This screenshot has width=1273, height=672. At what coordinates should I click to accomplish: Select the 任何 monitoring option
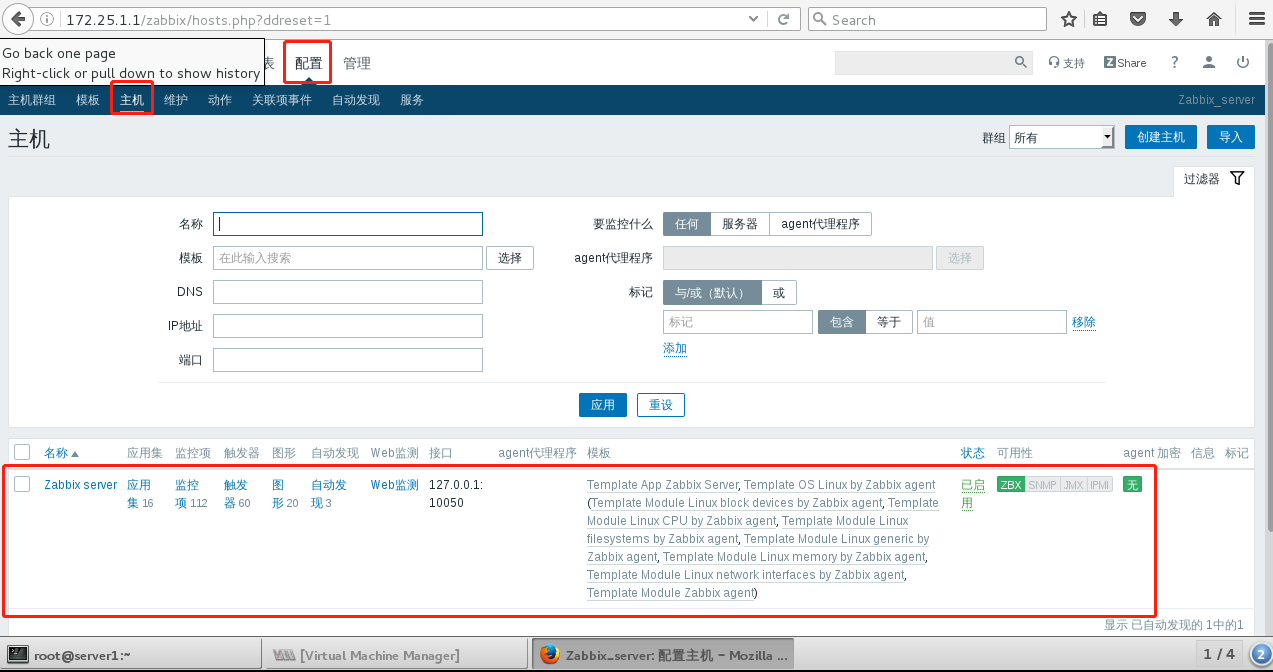coord(687,224)
